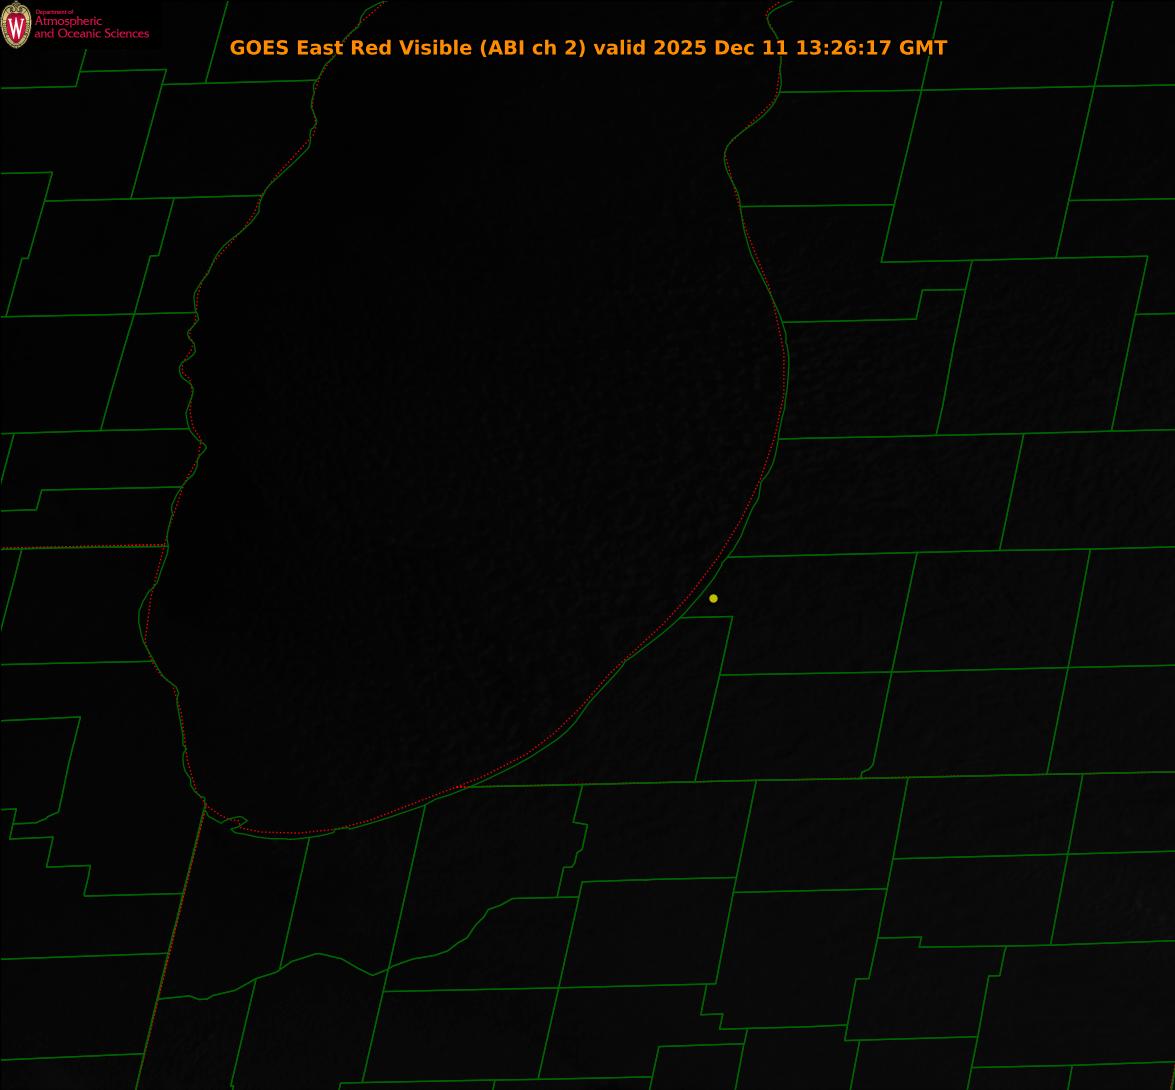Viewport: 1175px width, 1090px height.
Task: Click the small notched inlet on southern shoreline
Action: click(x=236, y=823)
